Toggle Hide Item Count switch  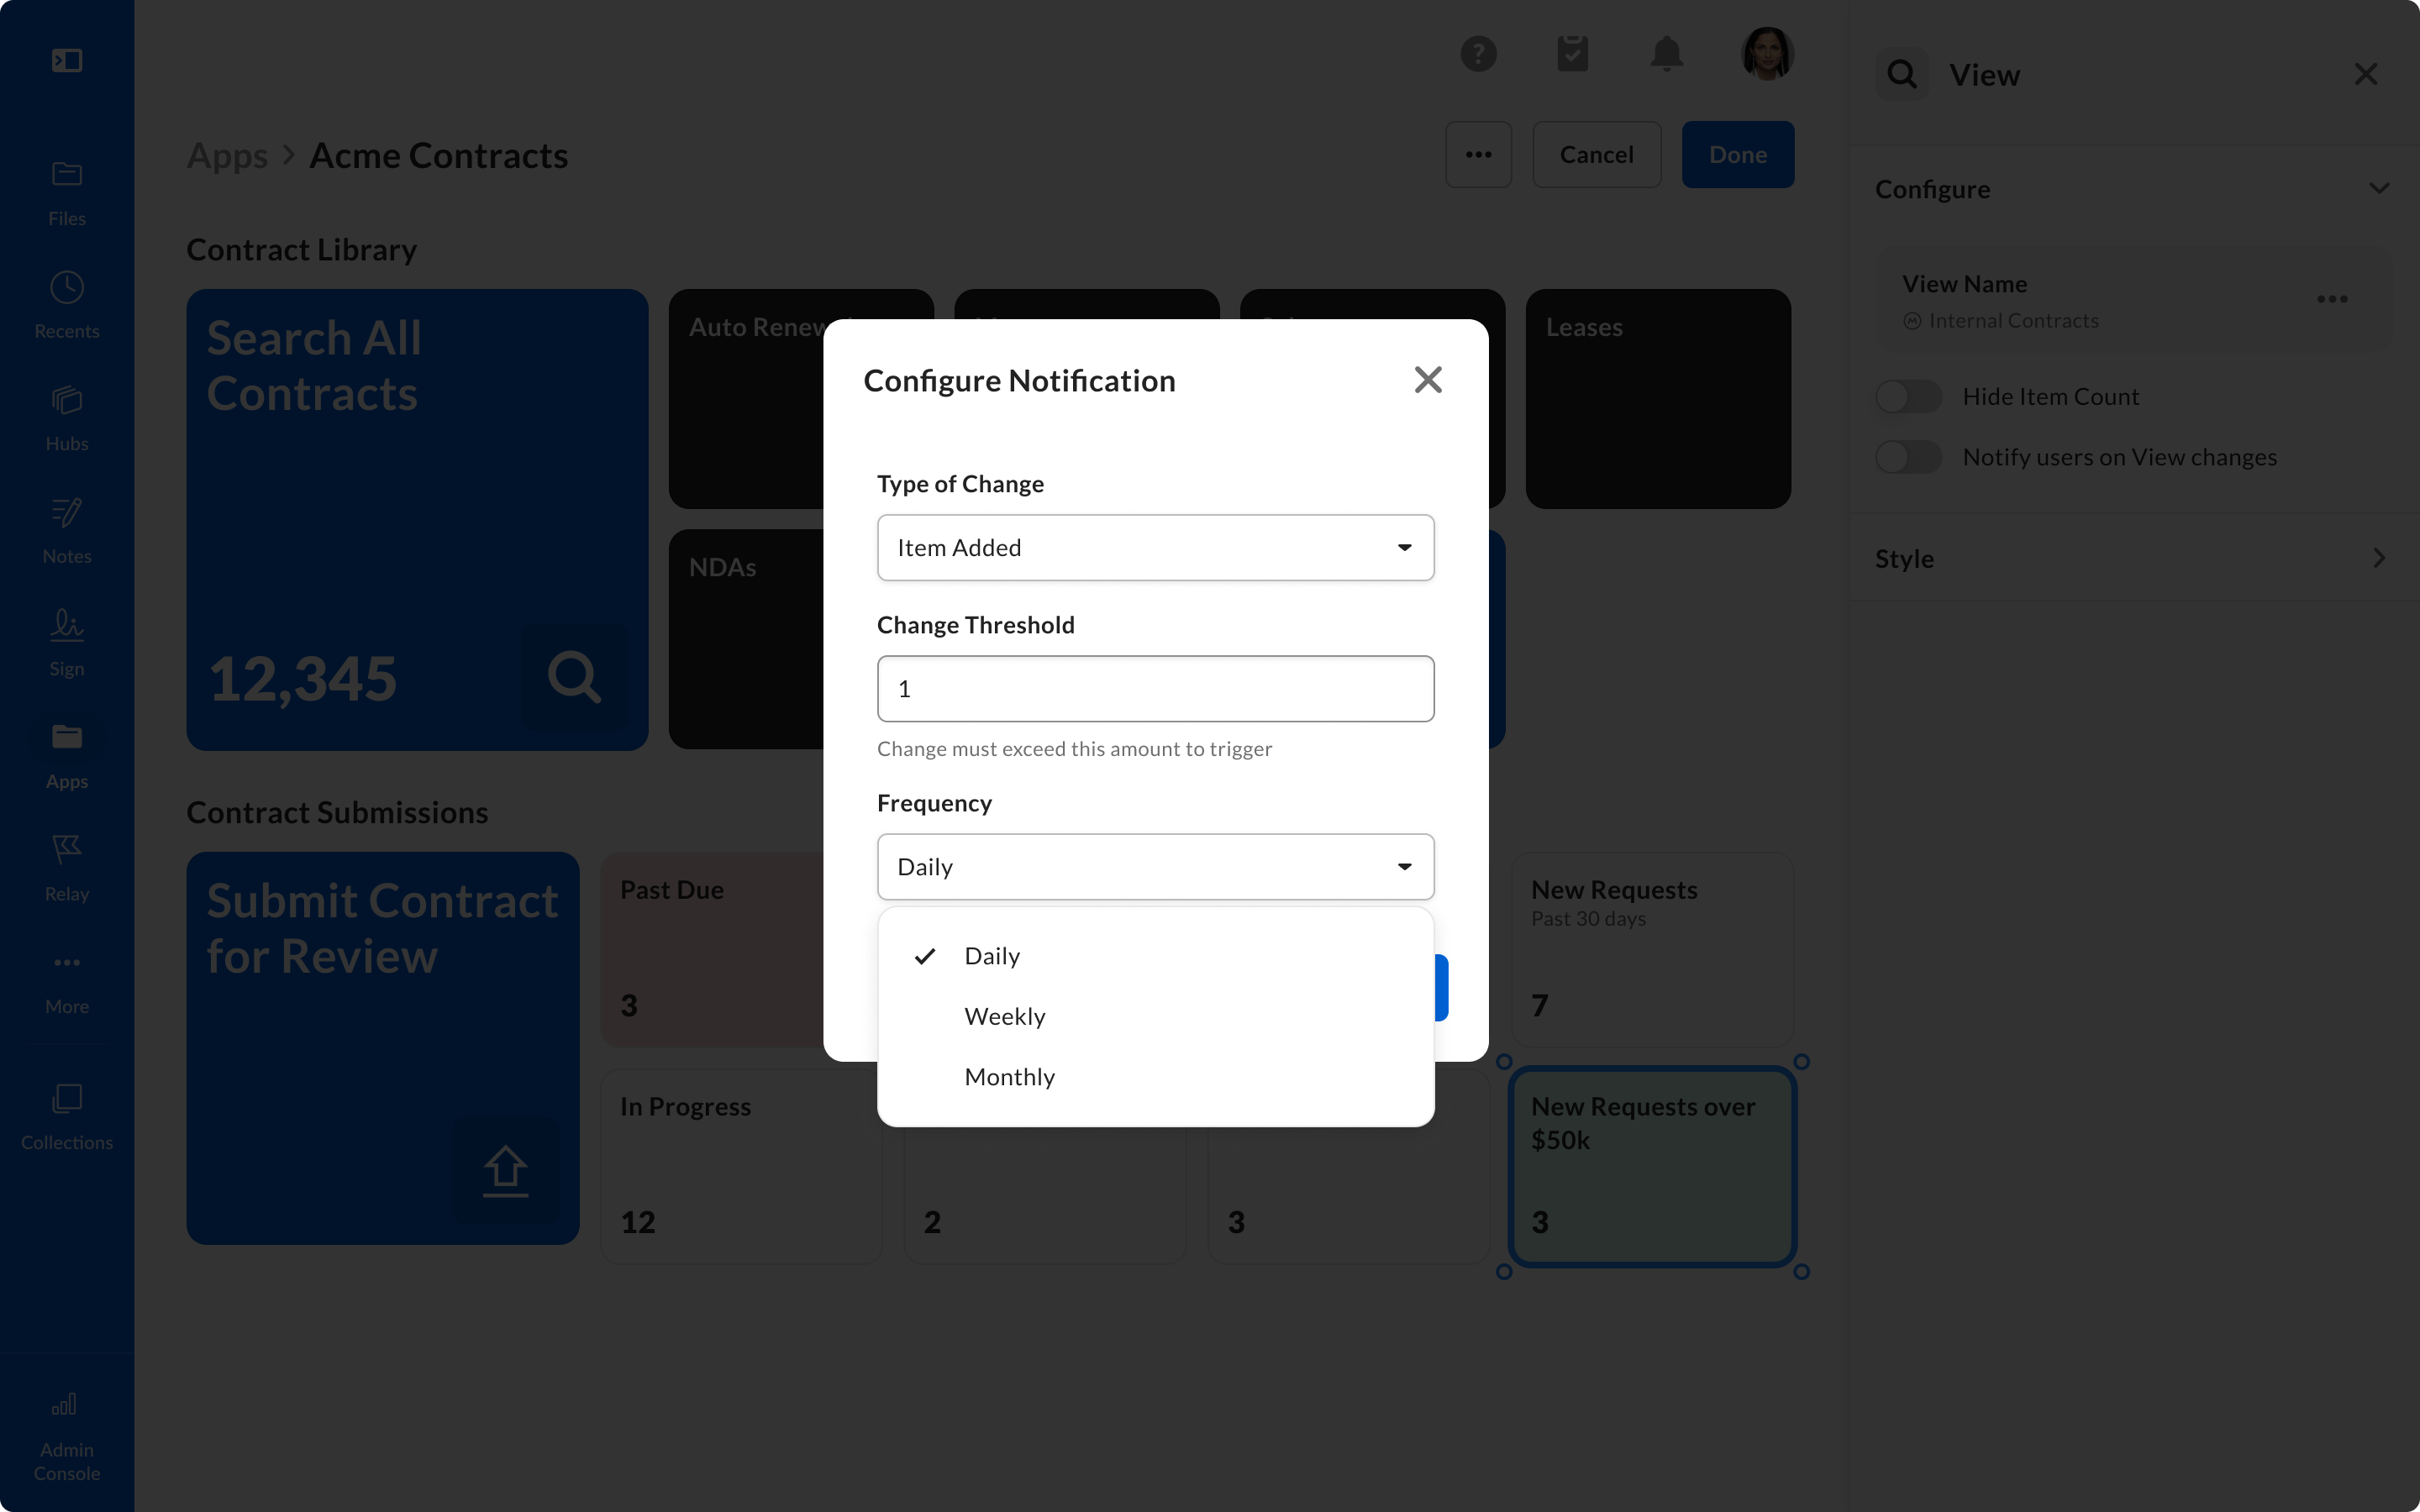pos(1908,397)
